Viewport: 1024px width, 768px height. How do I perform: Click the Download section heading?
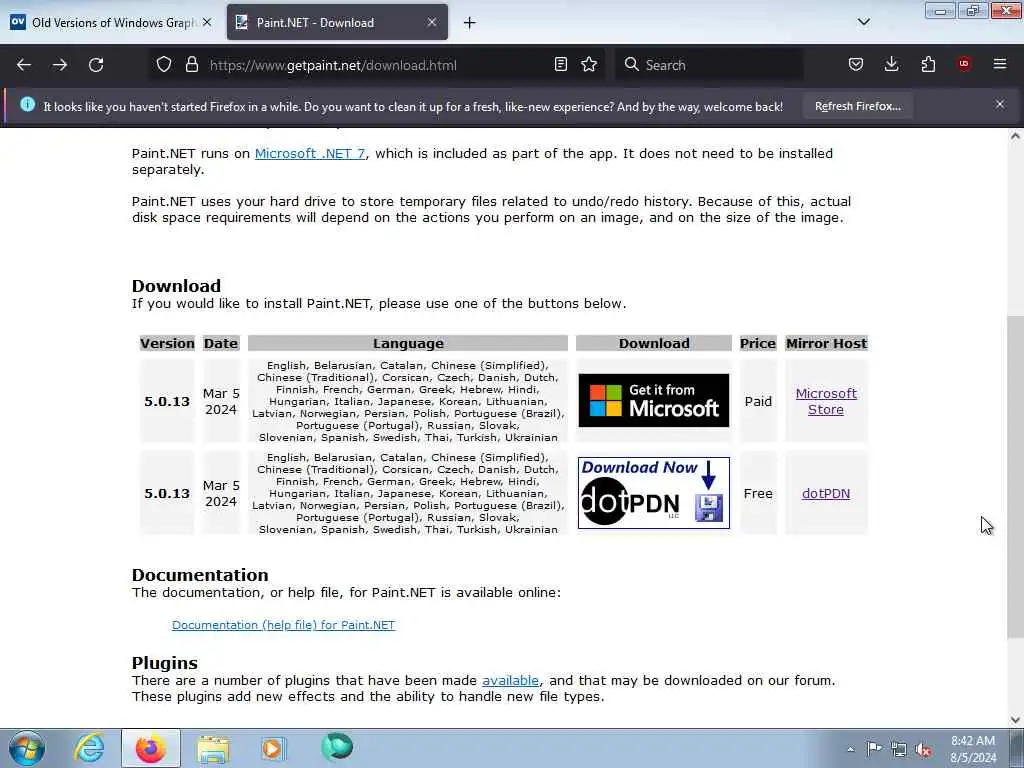[176, 286]
